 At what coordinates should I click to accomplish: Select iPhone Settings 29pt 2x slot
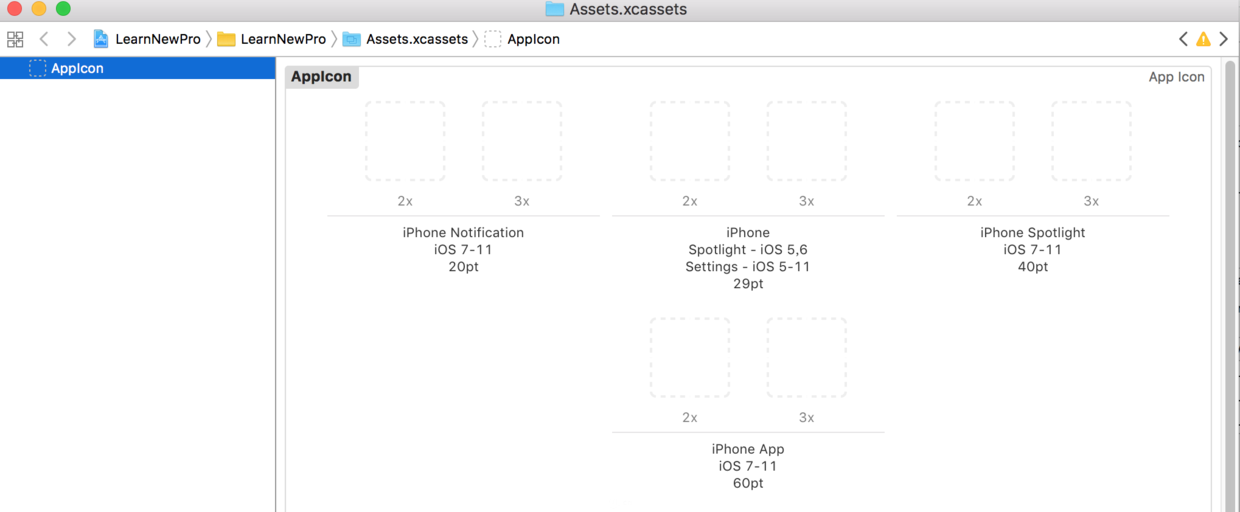point(690,141)
